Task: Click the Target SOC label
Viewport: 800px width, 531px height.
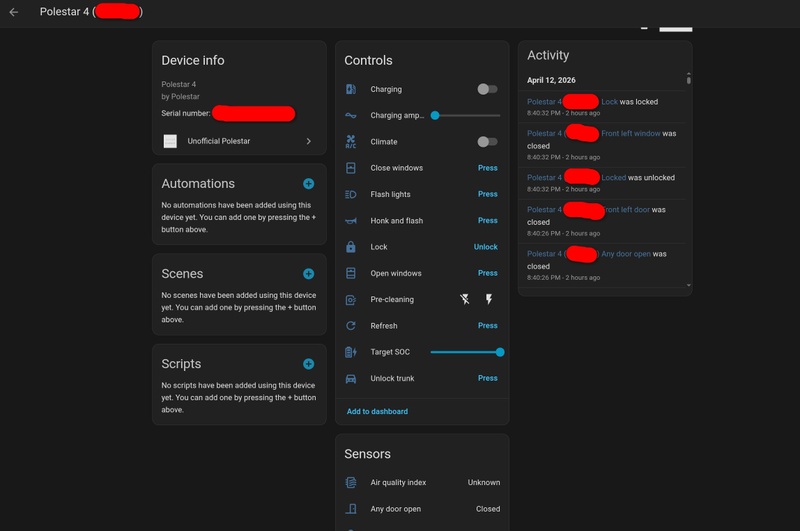Action: [x=390, y=352]
